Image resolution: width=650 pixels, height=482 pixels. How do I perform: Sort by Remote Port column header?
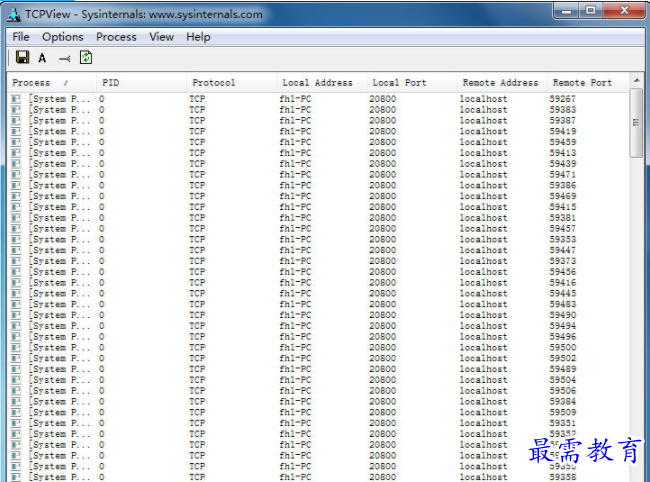pyautogui.click(x=587, y=82)
